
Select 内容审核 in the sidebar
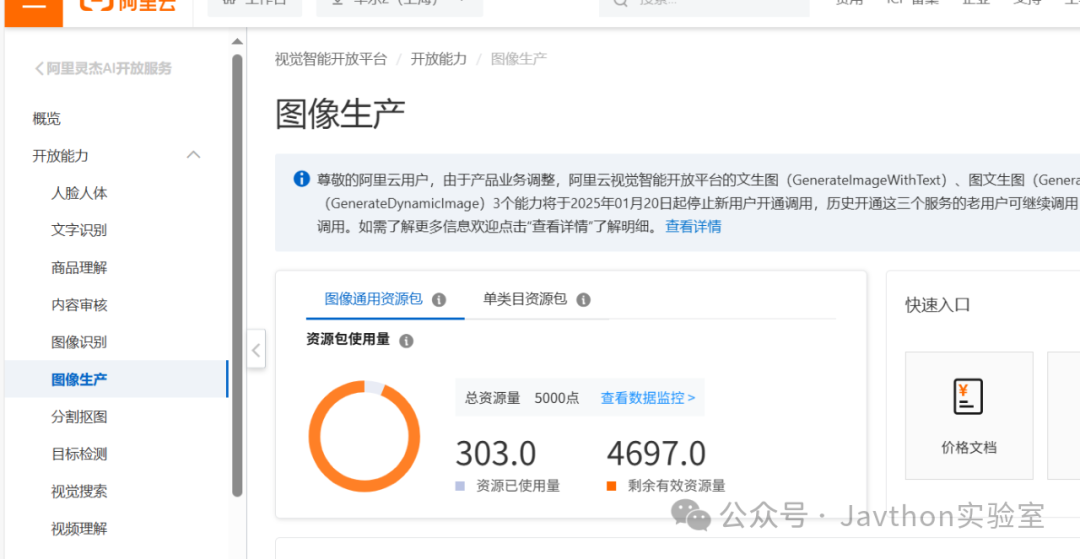(79, 305)
